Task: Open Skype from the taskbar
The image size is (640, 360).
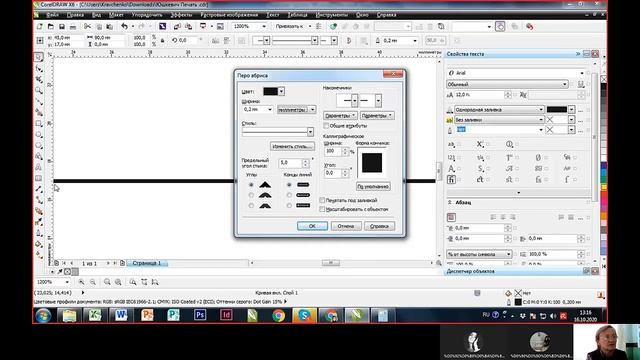Action: [x=304, y=315]
